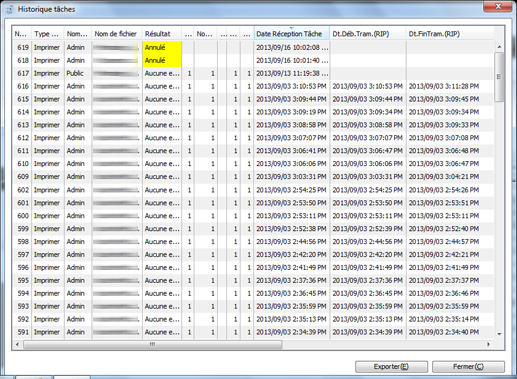Image resolution: width=517 pixels, height=379 pixels.
Task: Click end date 2013/09/03 2:37:37 PM
Action: 444,280
